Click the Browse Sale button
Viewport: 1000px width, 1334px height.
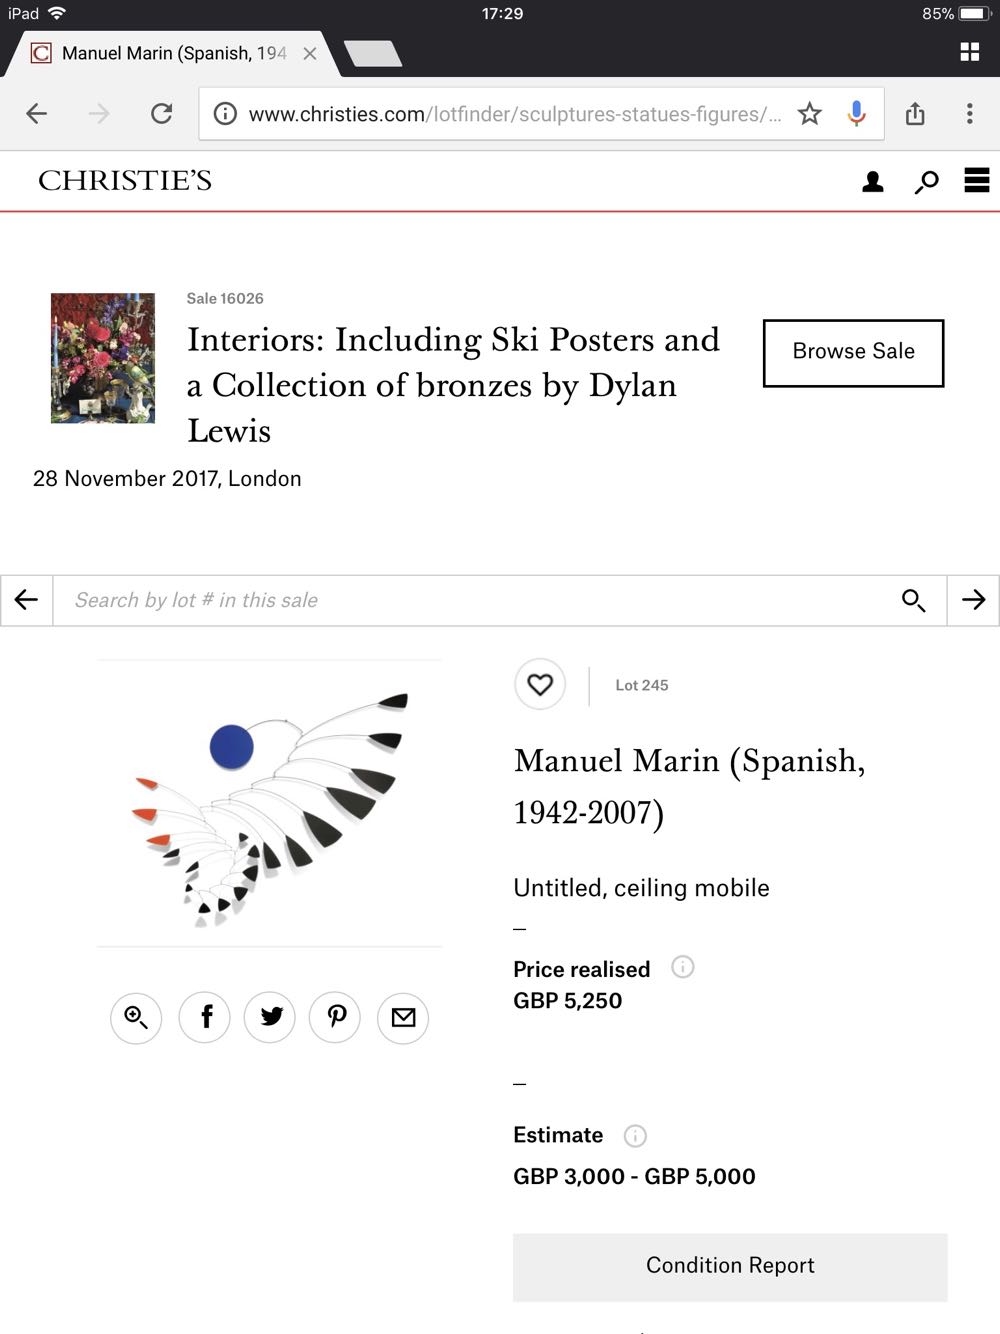pos(853,352)
